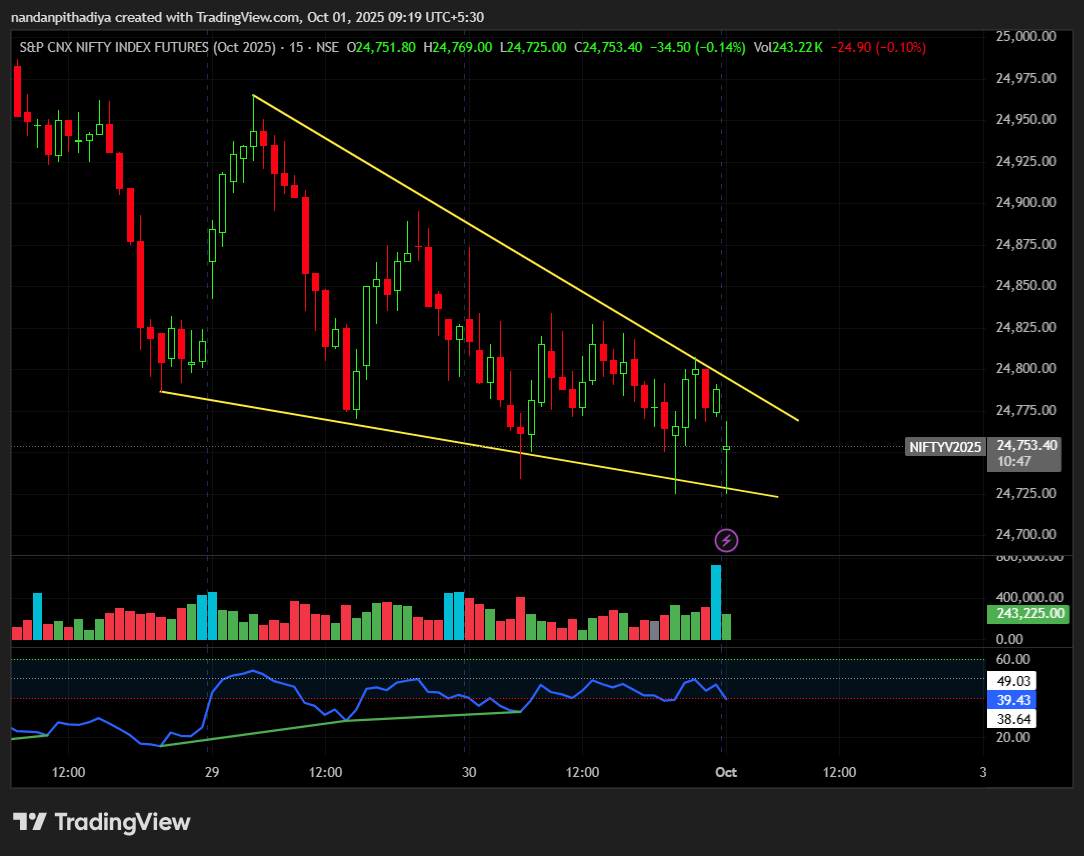Click the tallest cyan volume bar

tap(716, 602)
